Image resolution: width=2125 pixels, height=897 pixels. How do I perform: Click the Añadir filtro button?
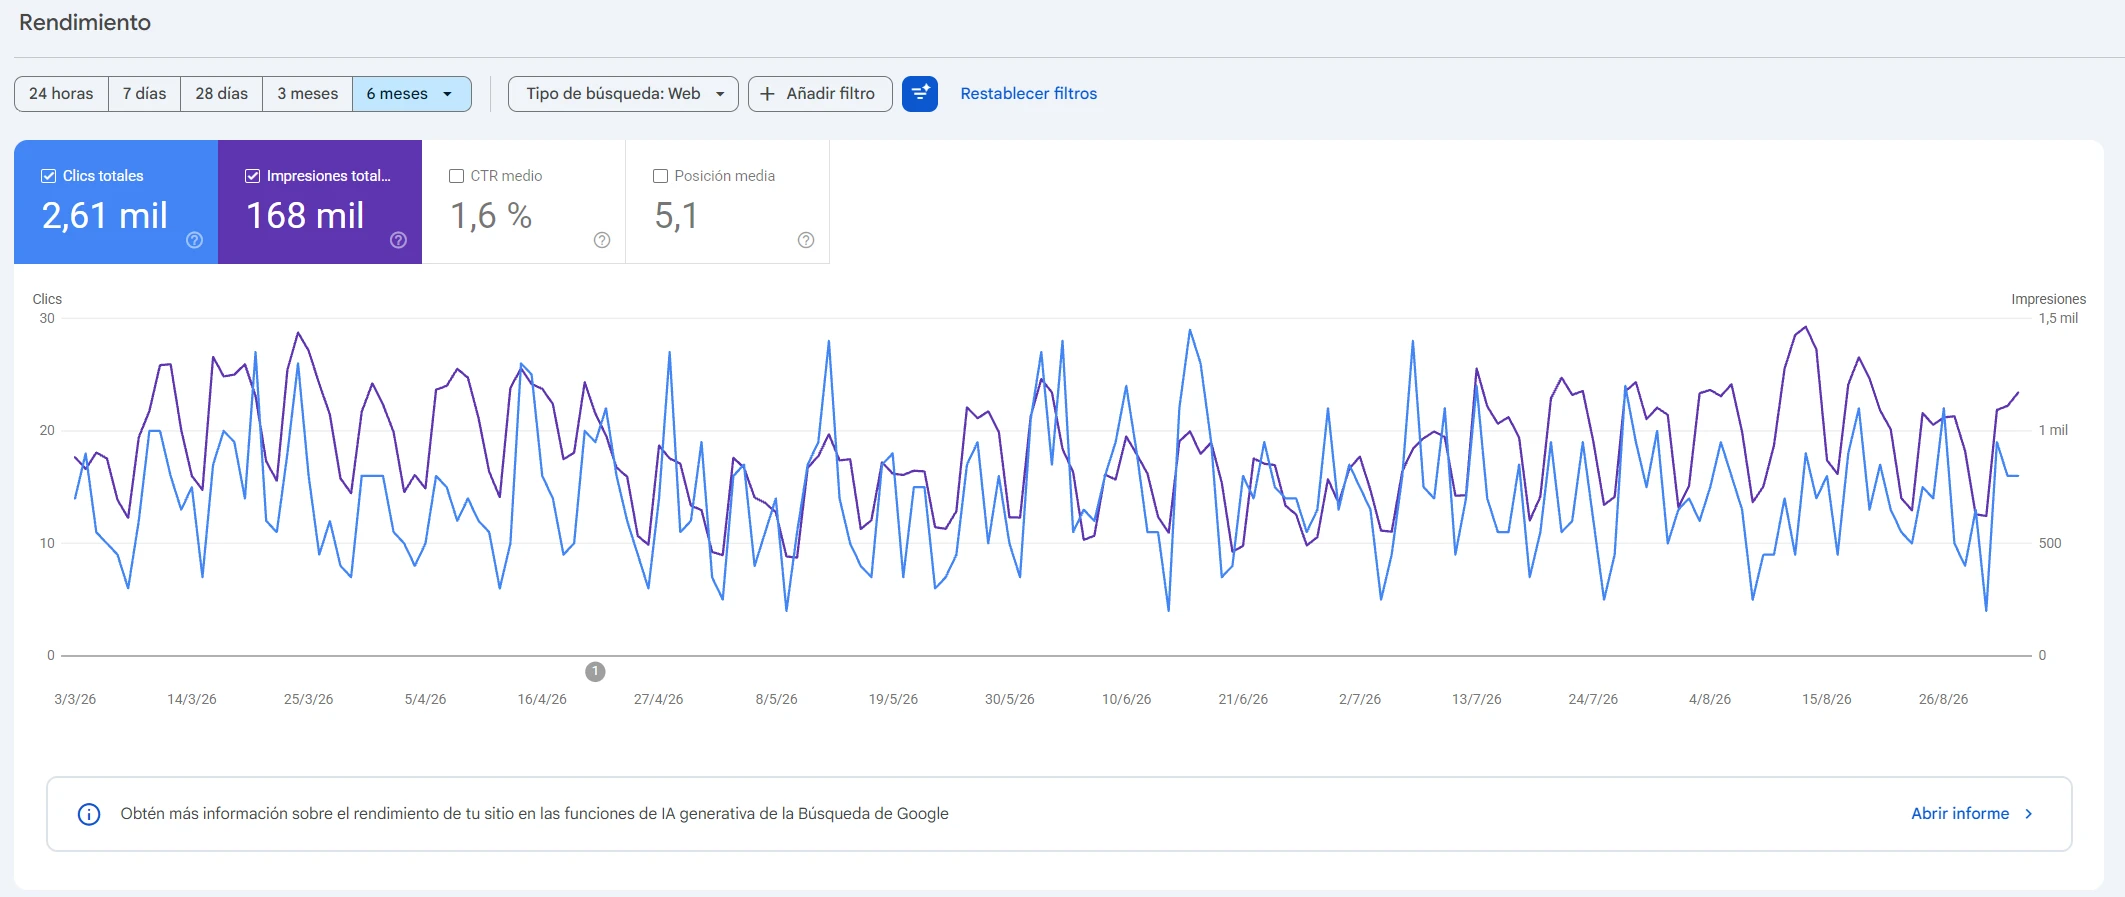pyautogui.click(x=820, y=94)
